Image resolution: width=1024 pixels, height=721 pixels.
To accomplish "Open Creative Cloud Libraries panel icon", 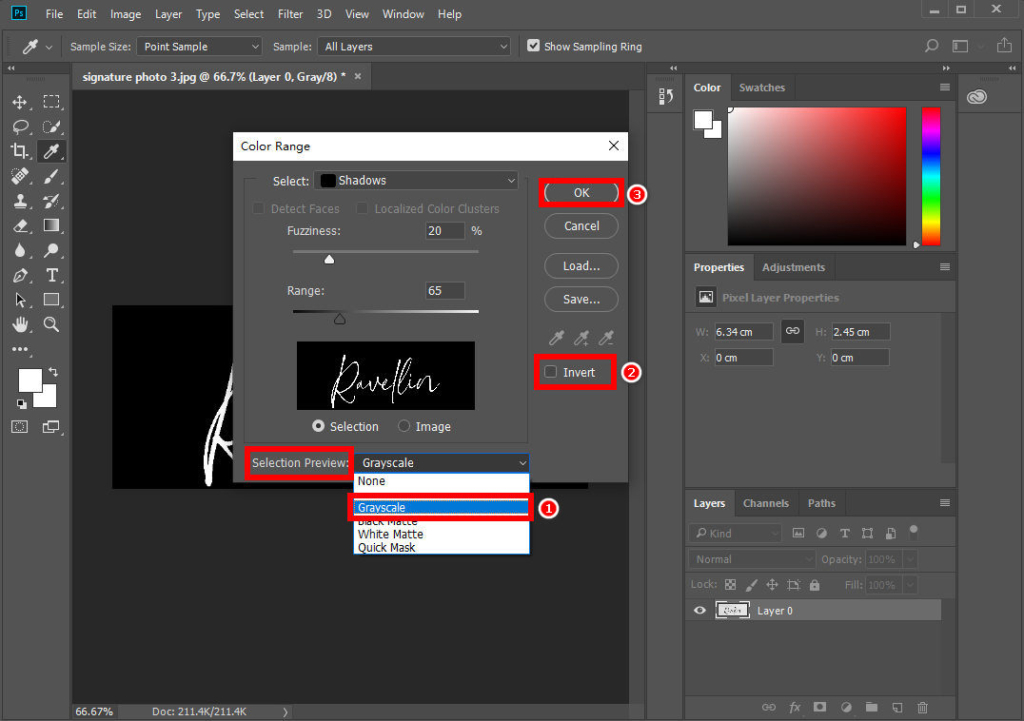I will point(977,96).
